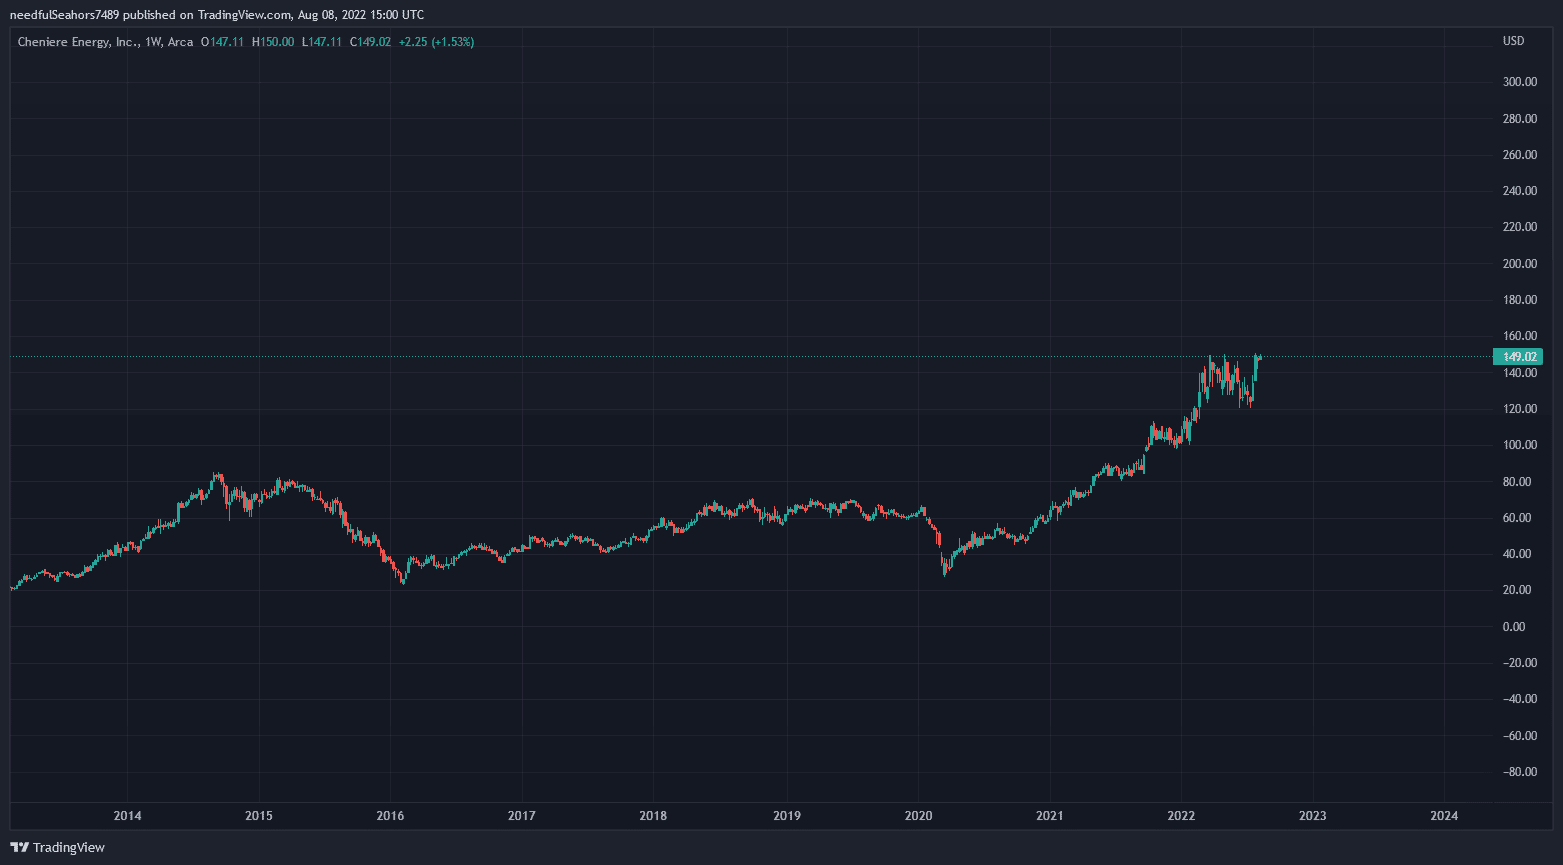Screen dimensions: 1563x865
Task: Click the 2014 year label on time axis
Action: (127, 816)
